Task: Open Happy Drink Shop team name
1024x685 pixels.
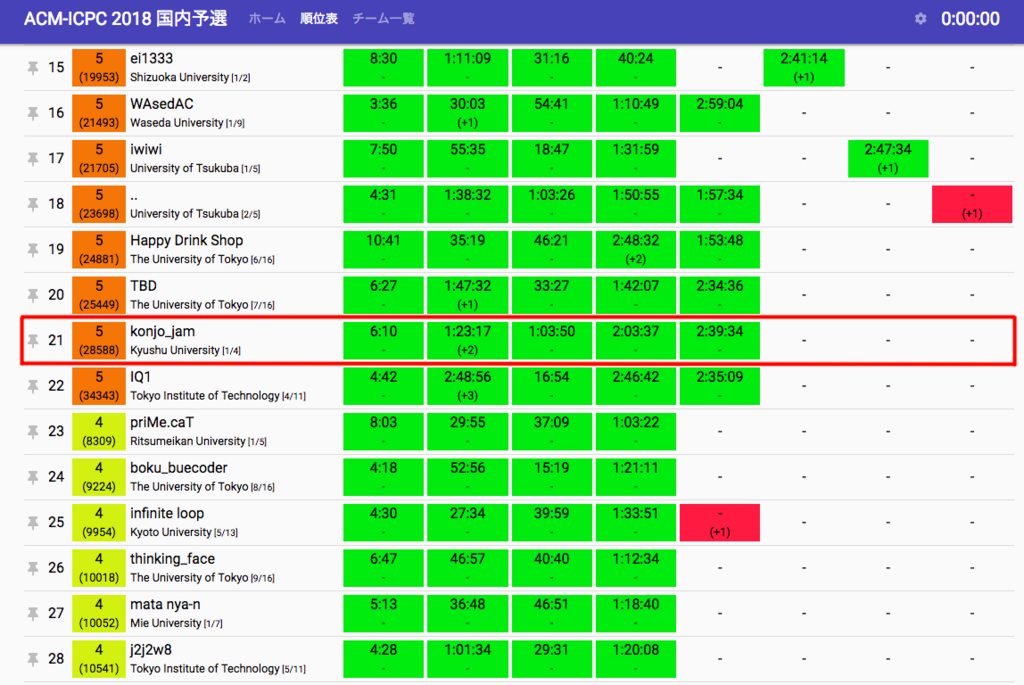Action: [x=186, y=240]
